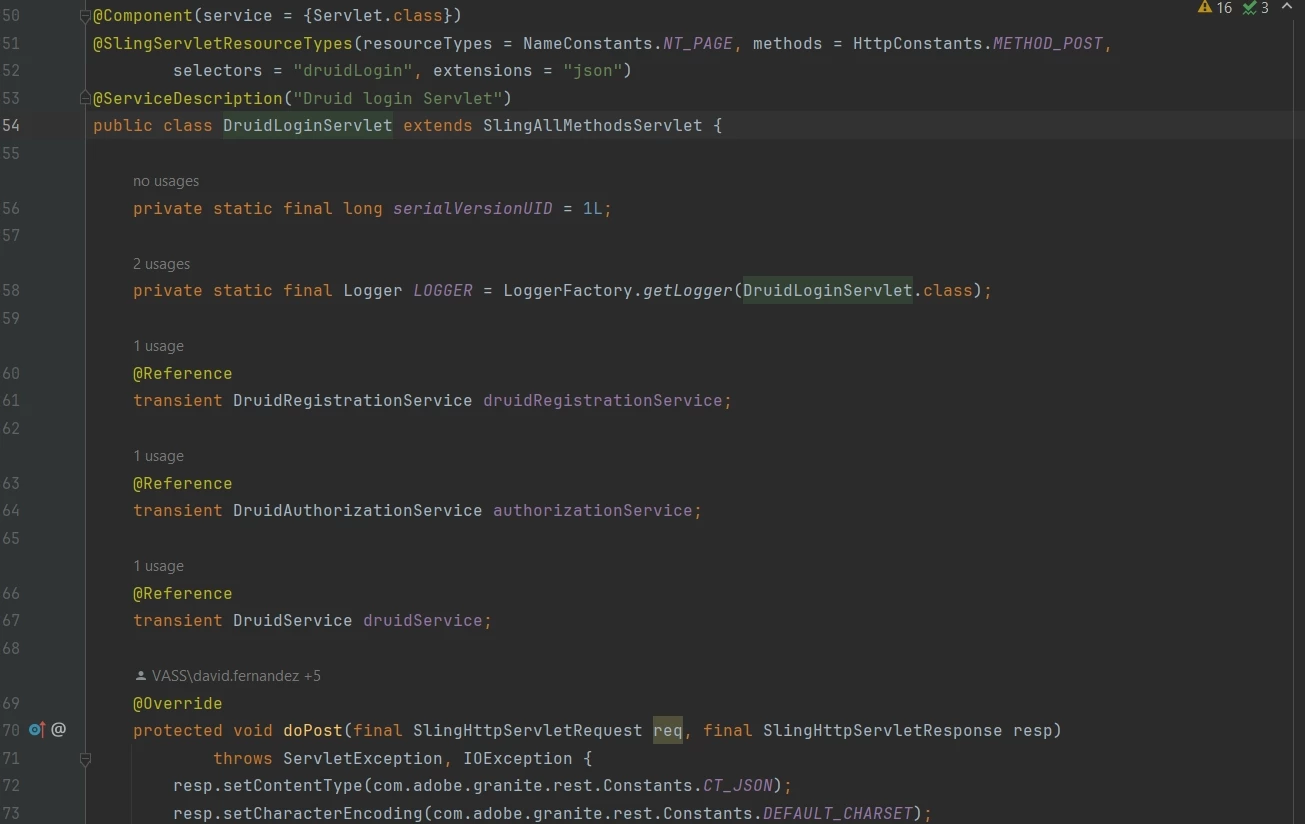Click the @SlingServletResourceTypes annotation
Screen dimensions: 1305x824
(x=223, y=44)
